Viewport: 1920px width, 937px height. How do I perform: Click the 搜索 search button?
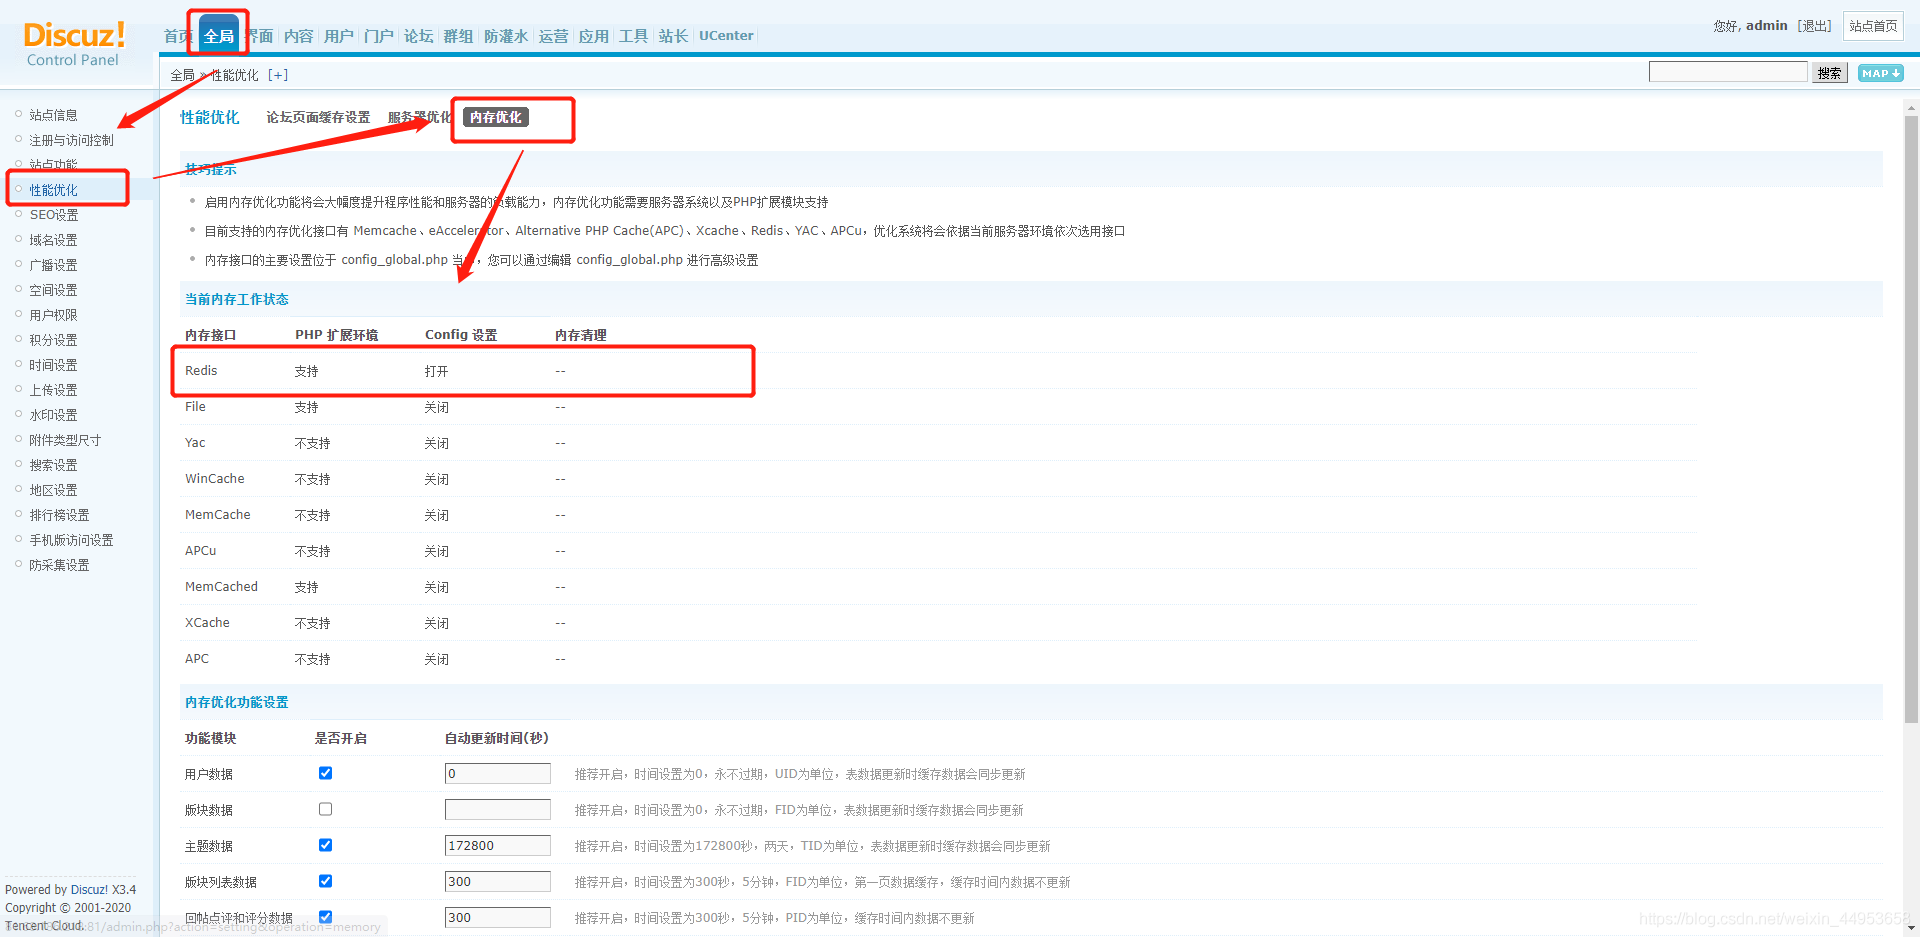click(x=1830, y=73)
